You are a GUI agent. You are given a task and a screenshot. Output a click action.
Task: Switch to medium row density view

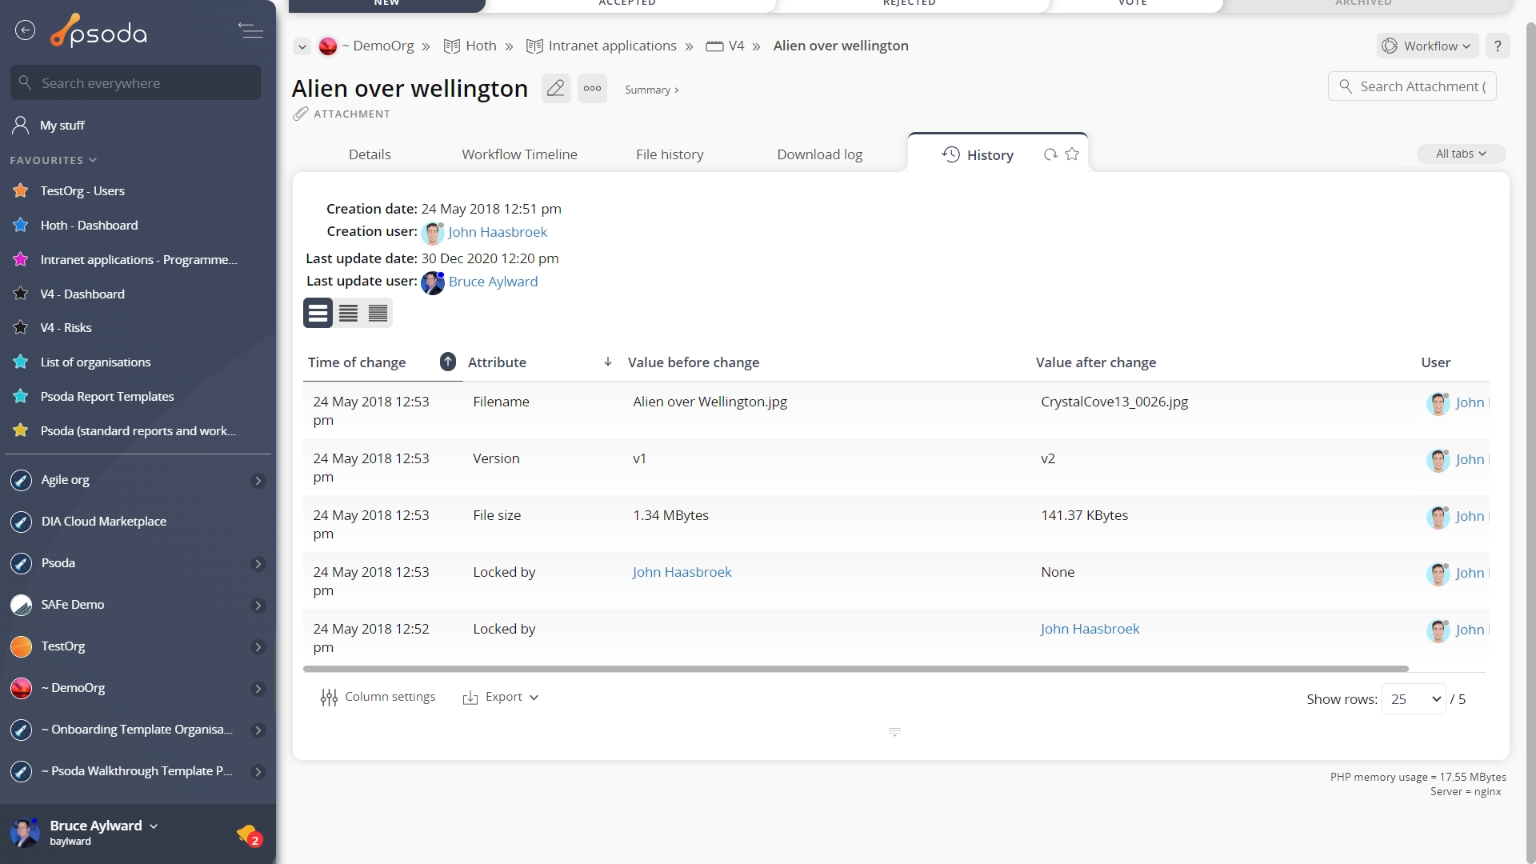coord(348,313)
